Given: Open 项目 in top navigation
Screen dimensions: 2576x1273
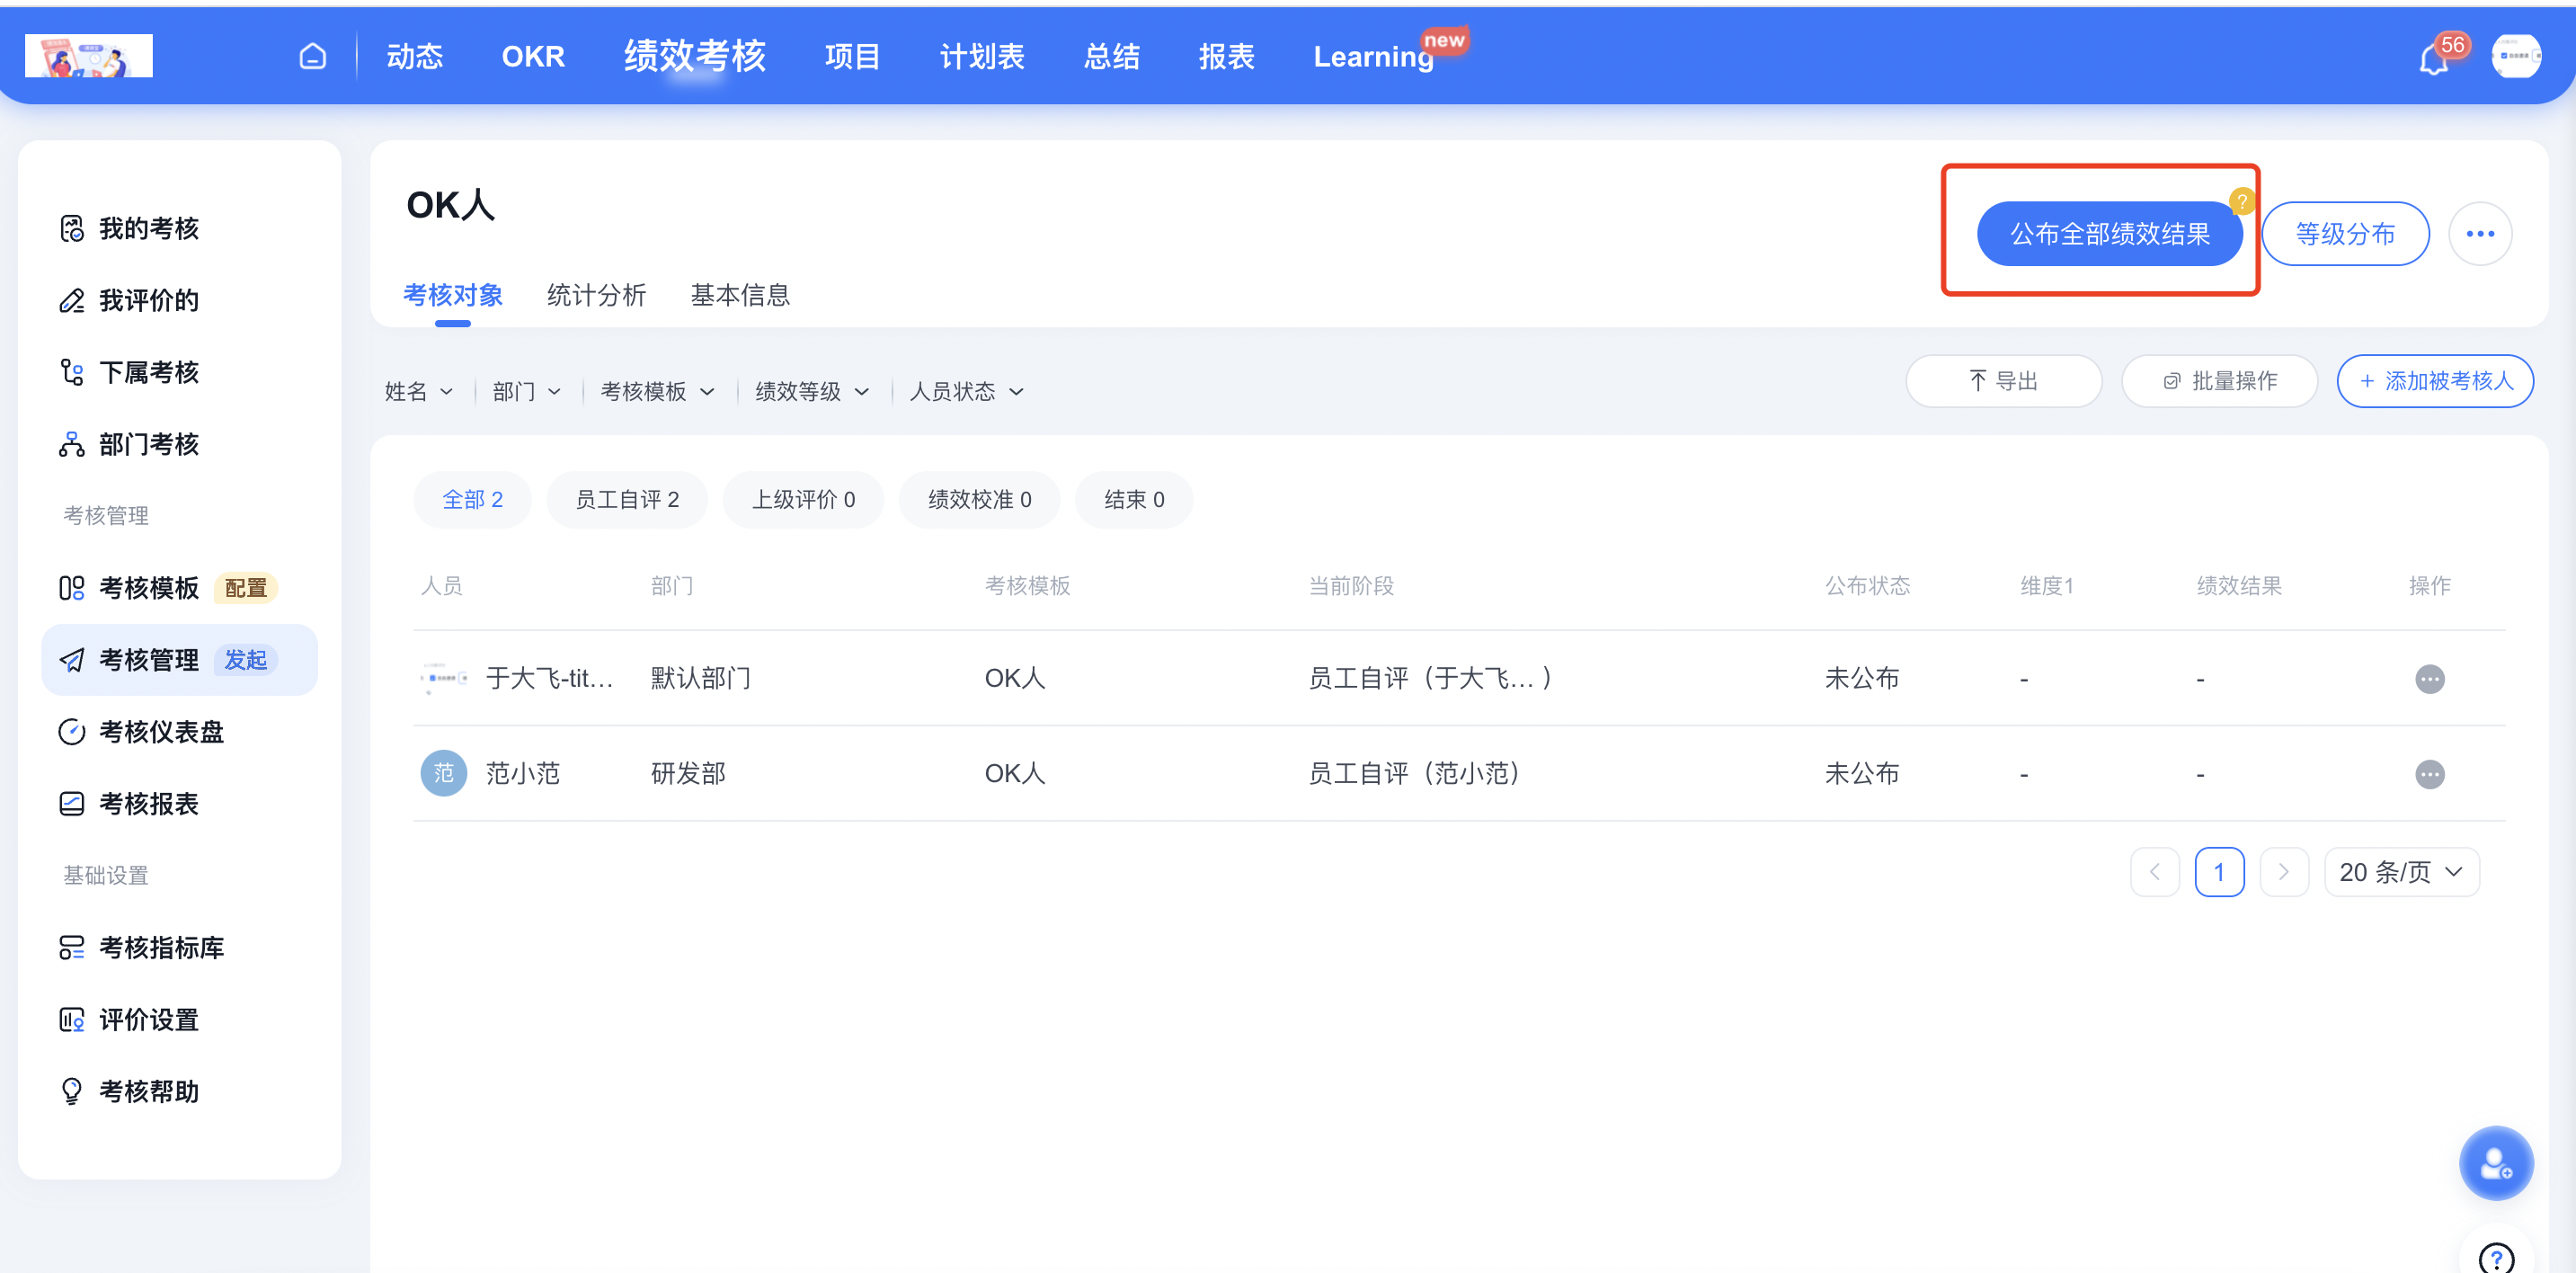Looking at the screenshot, I should click(852, 57).
